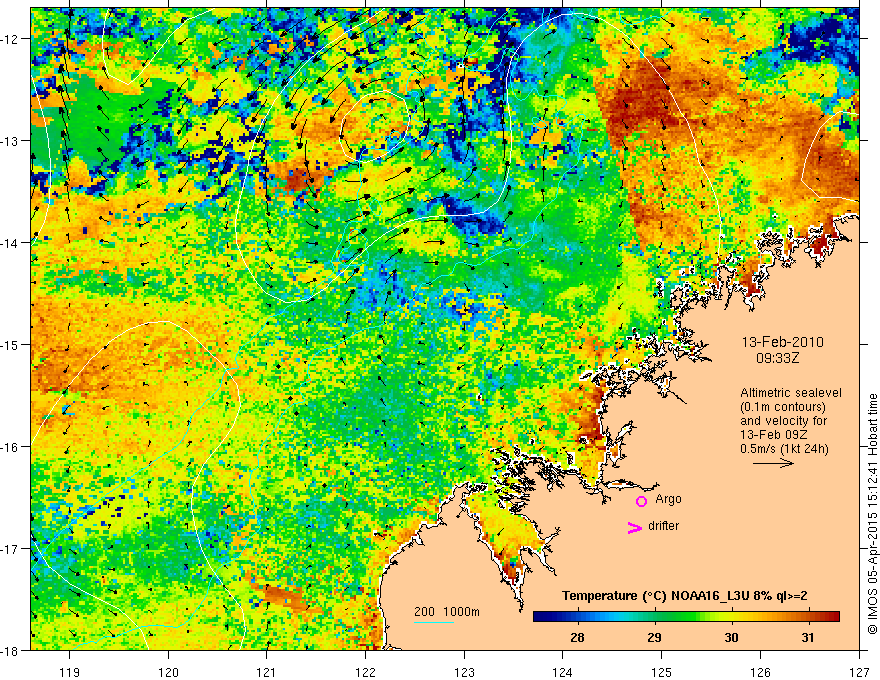880x680 pixels.
Task: Click the longitude axis label '122'
Action: [365, 672]
